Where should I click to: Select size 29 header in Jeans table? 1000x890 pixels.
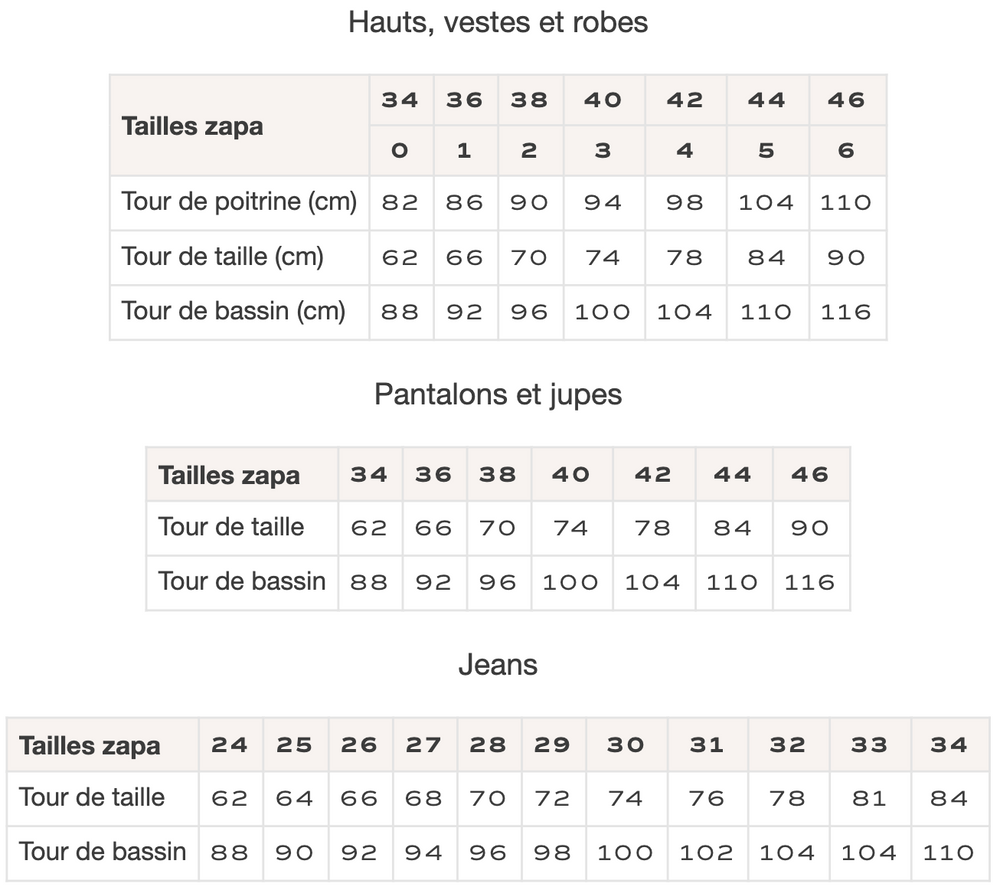[x=552, y=745]
